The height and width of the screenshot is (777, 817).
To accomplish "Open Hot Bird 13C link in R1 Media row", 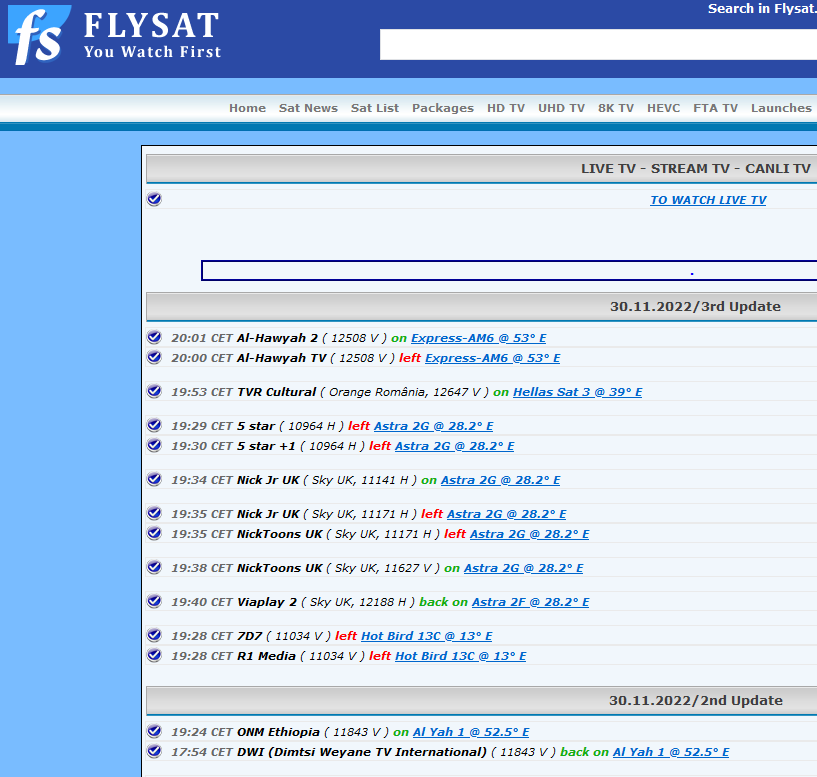I will [461, 656].
